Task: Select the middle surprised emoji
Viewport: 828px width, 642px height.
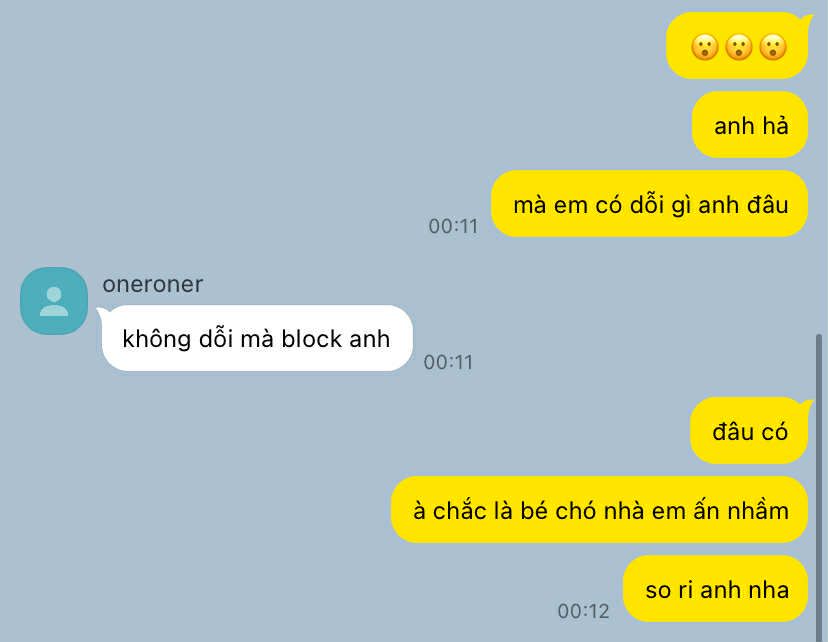Action: click(x=738, y=47)
